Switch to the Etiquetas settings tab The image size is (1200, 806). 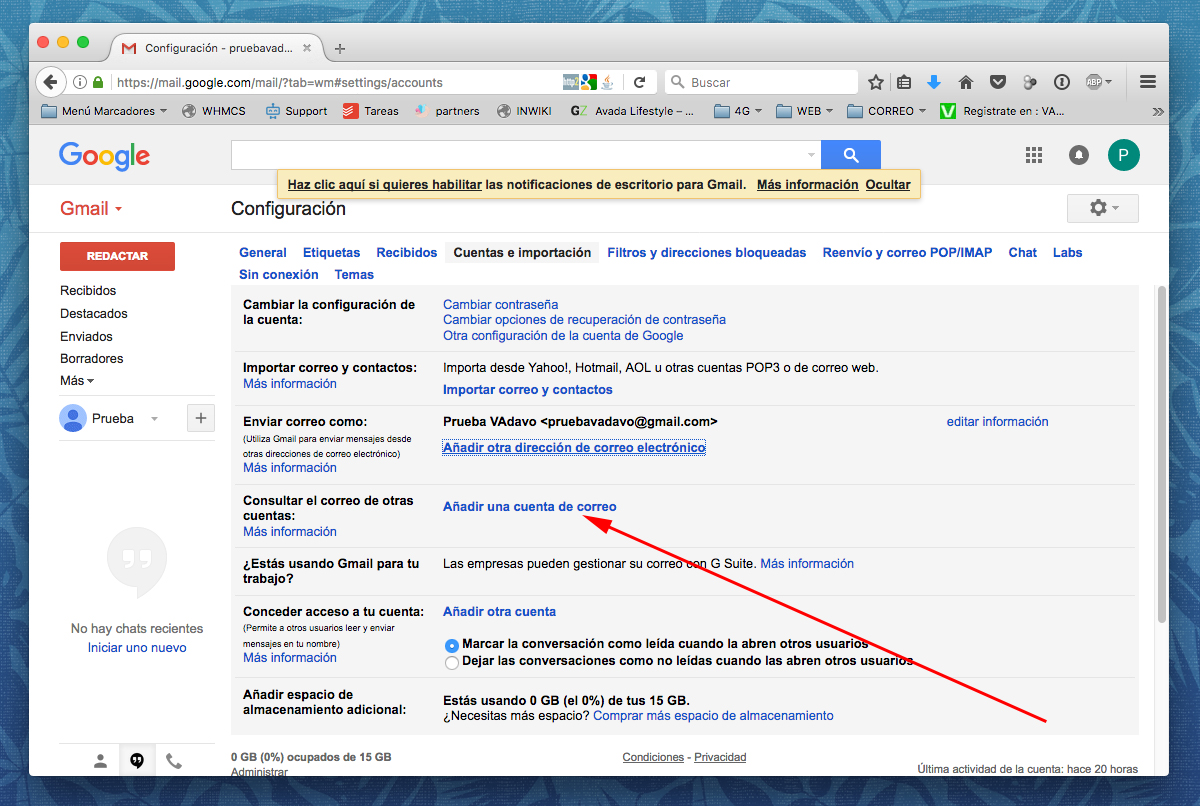coord(331,253)
